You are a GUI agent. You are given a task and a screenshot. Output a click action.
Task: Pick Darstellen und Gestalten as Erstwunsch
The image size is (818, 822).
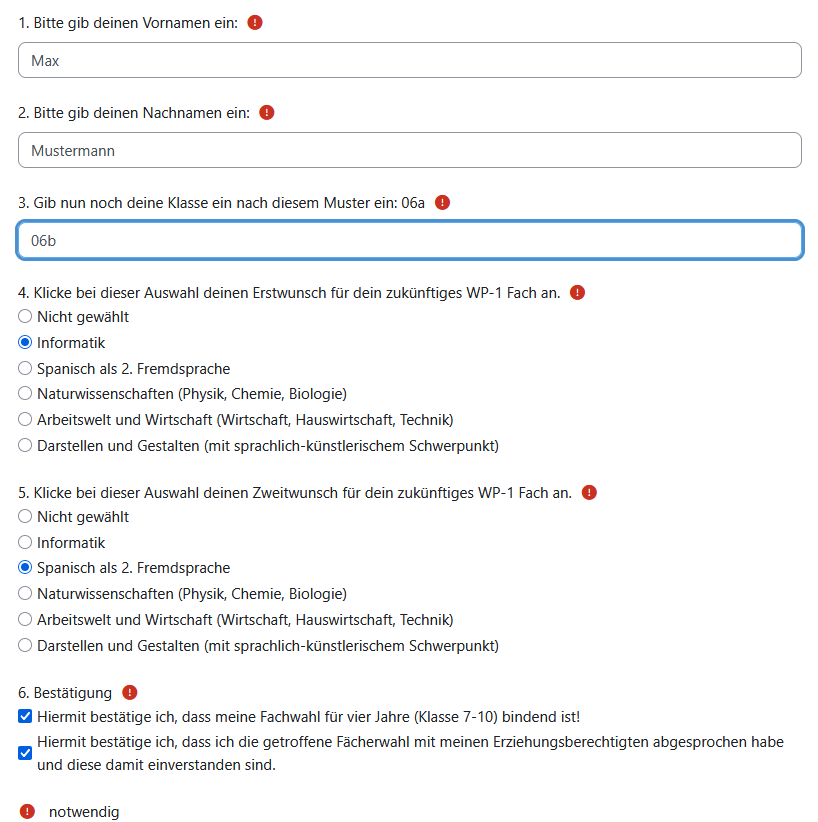click(24, 446)
